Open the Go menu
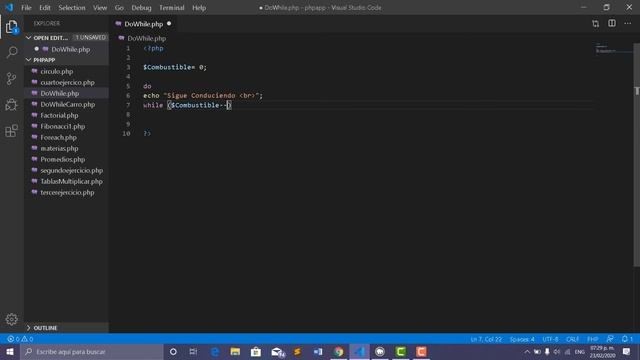 [119, 8]
